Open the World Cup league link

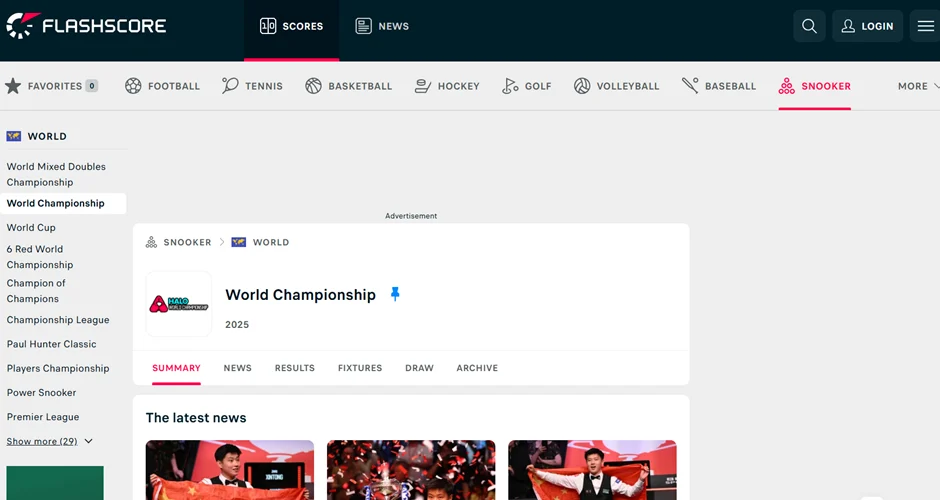click(31, 228)
